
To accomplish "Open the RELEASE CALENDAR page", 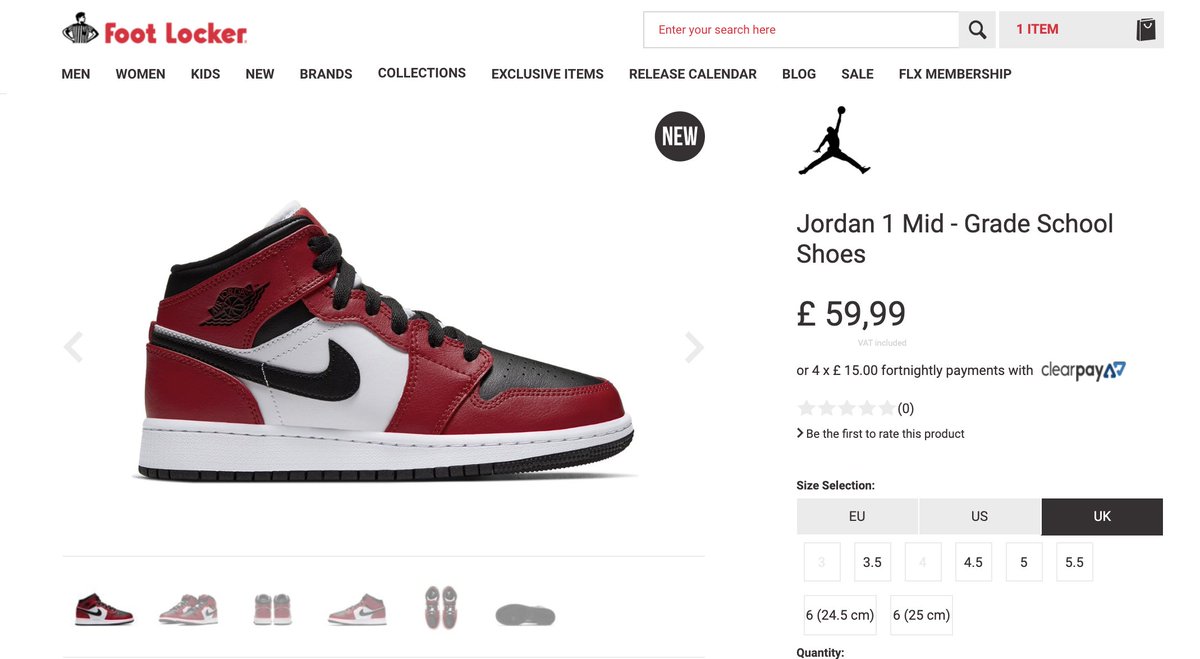I will pyautogui.click(x=693, y=74).
